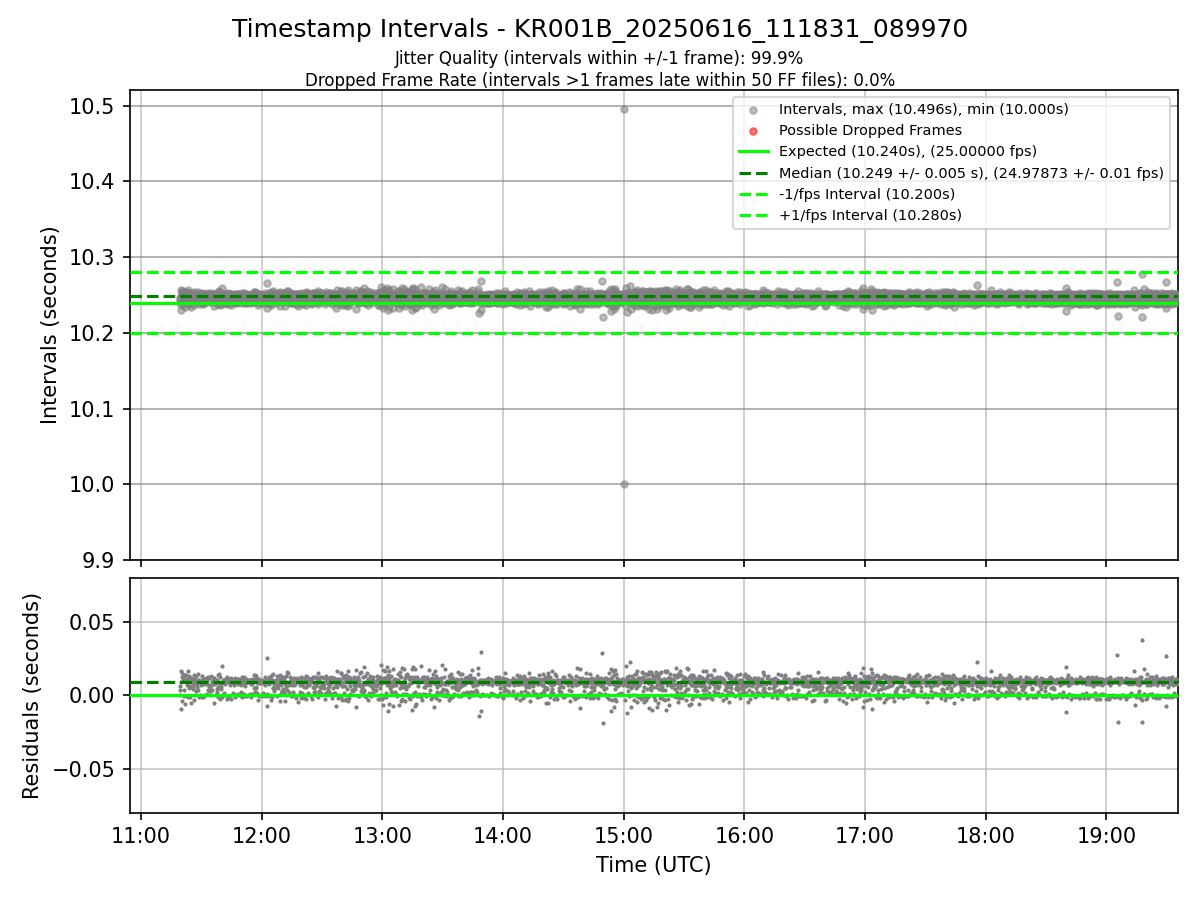
Task: Click the 13:00 x-axis tick label
Action: [x=382, y=836]
